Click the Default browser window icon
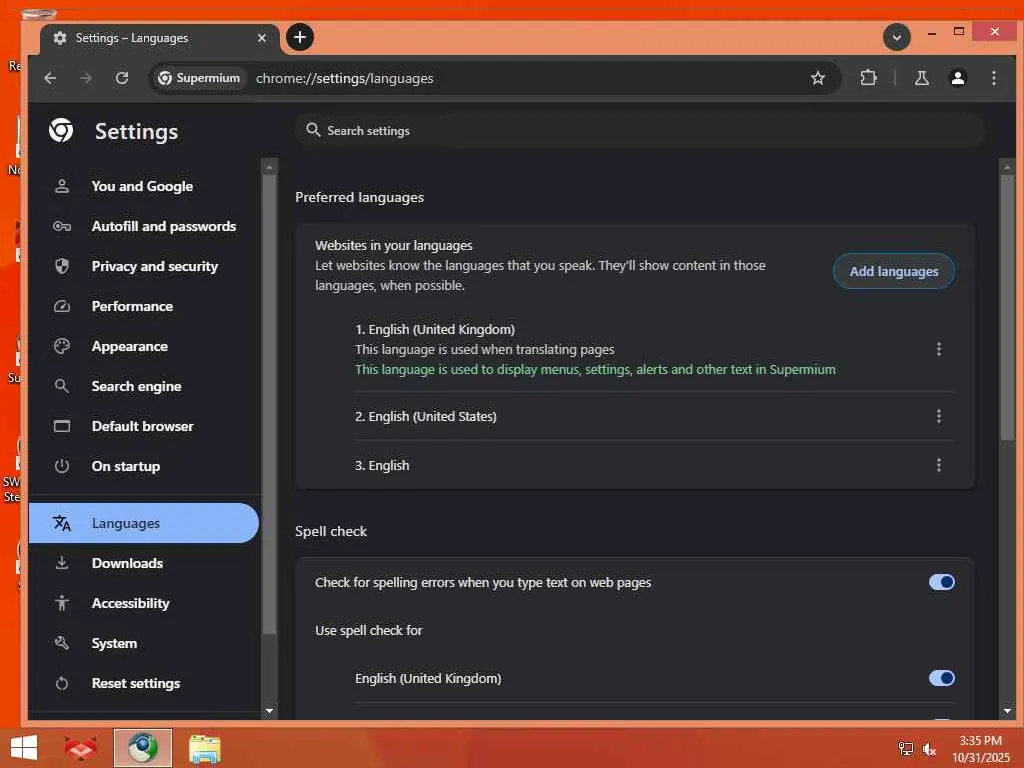The image size is (1024, 768). 62,426
